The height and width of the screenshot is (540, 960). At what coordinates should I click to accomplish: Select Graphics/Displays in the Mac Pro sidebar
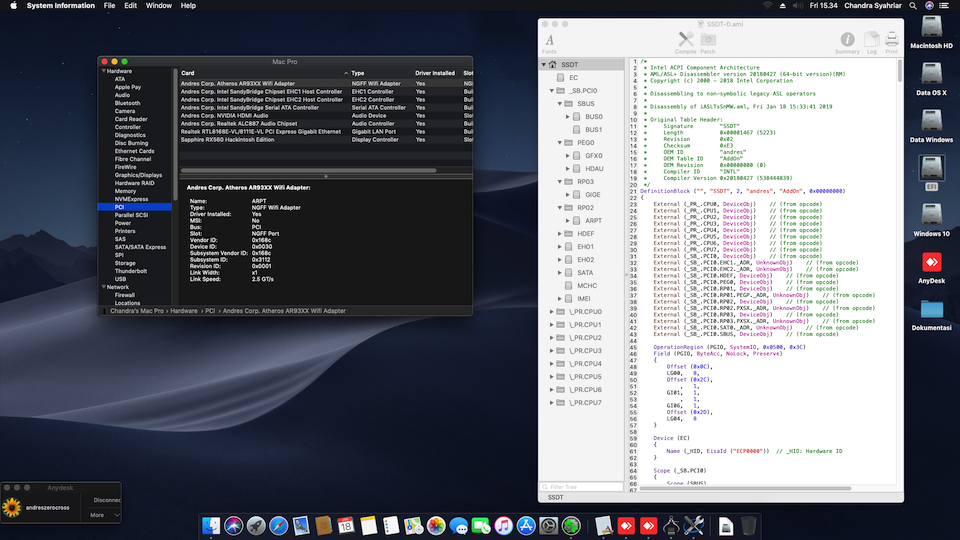coord(138,175)
